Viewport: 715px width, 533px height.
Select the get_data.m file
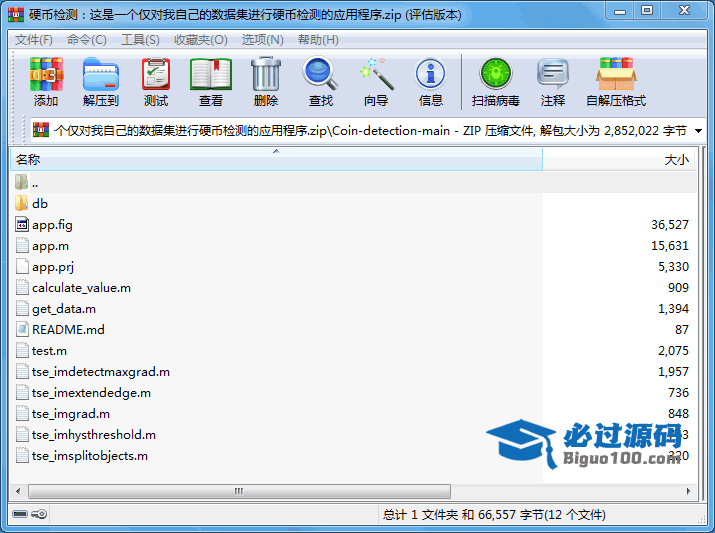[x=64, y=309]
